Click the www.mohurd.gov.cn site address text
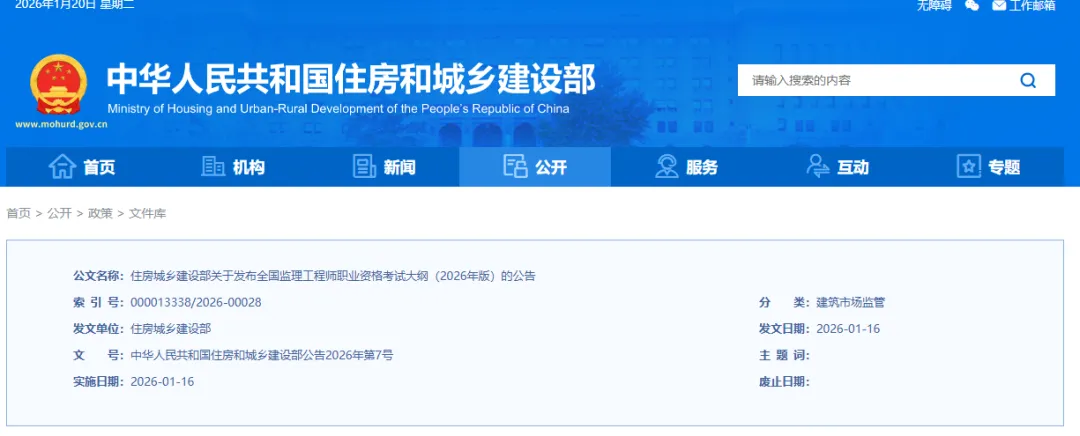Viewport: 1080px width, 436px height. (x=61, y=125)
